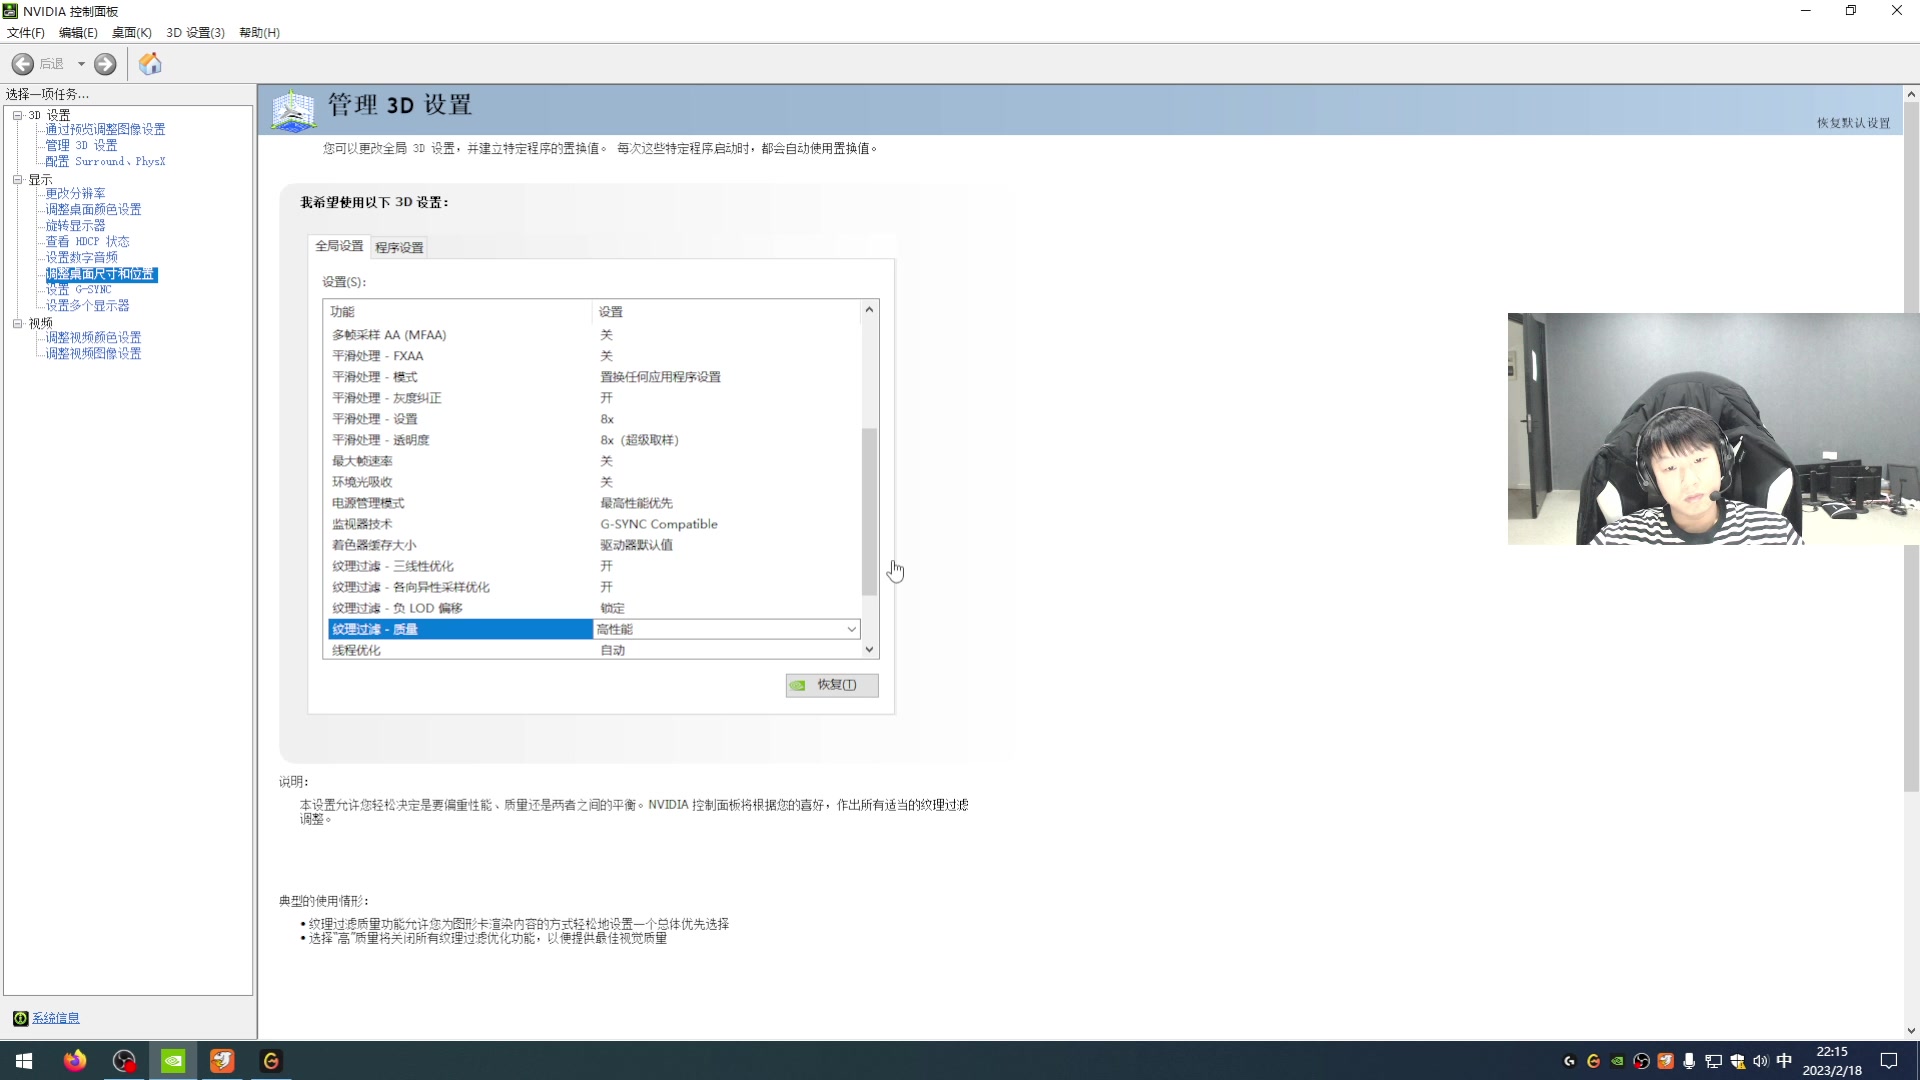
Task: Click the Back navigation arrow icon
Action: (22, 64)
